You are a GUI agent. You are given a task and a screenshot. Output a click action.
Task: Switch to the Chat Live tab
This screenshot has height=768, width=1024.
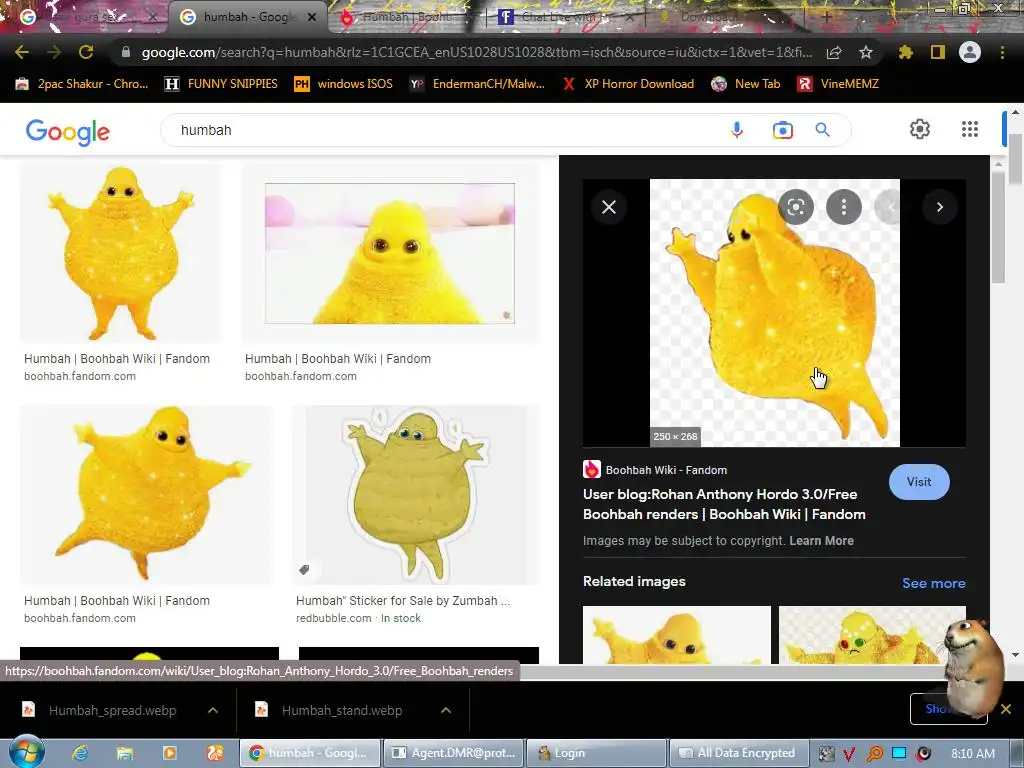[565, 17]
